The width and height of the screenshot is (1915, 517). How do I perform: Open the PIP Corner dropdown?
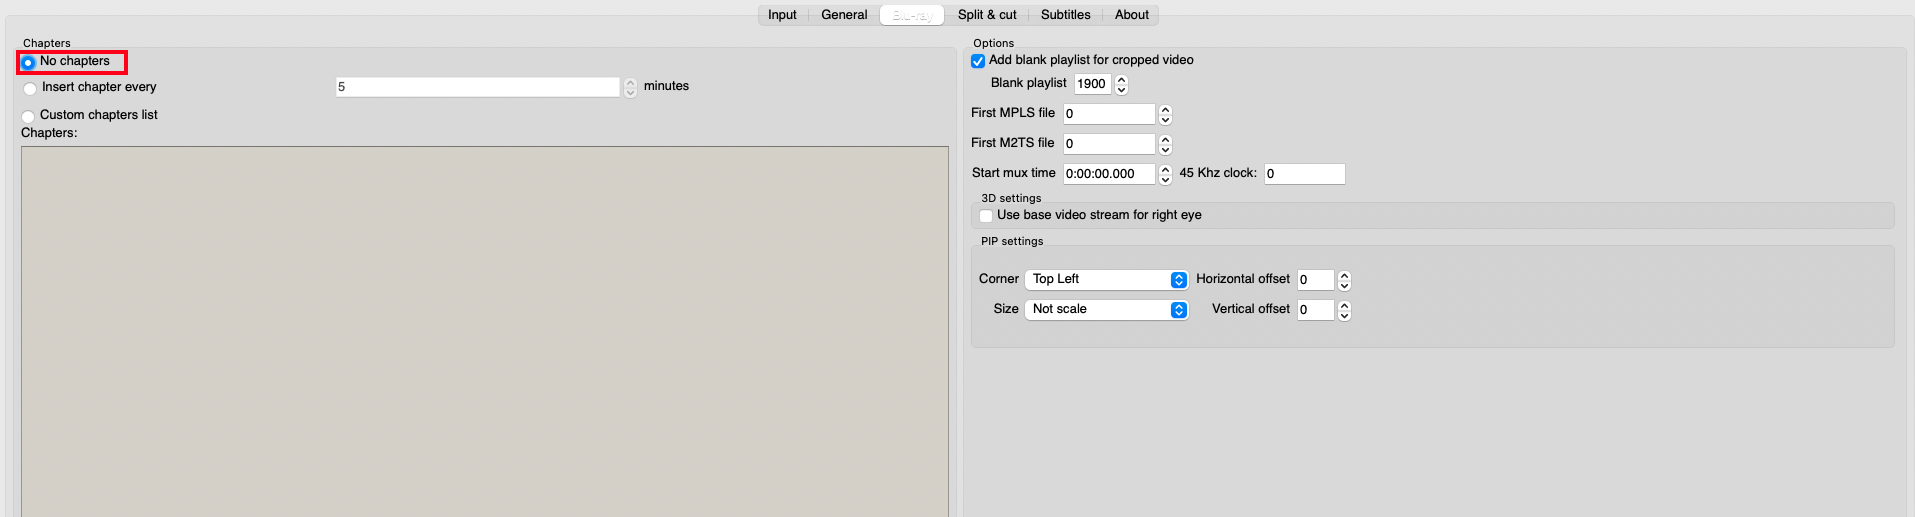(1106, 280)
